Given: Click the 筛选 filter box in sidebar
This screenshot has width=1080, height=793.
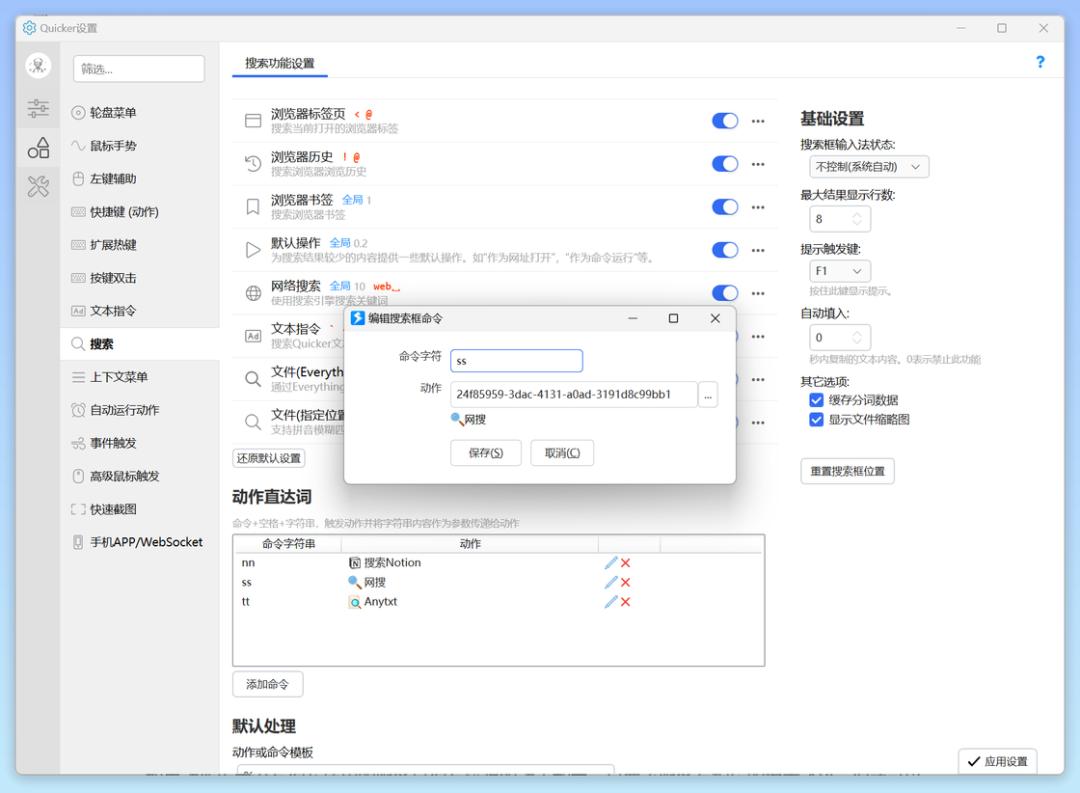Looking at the screenshot, I should pos(139,69).
